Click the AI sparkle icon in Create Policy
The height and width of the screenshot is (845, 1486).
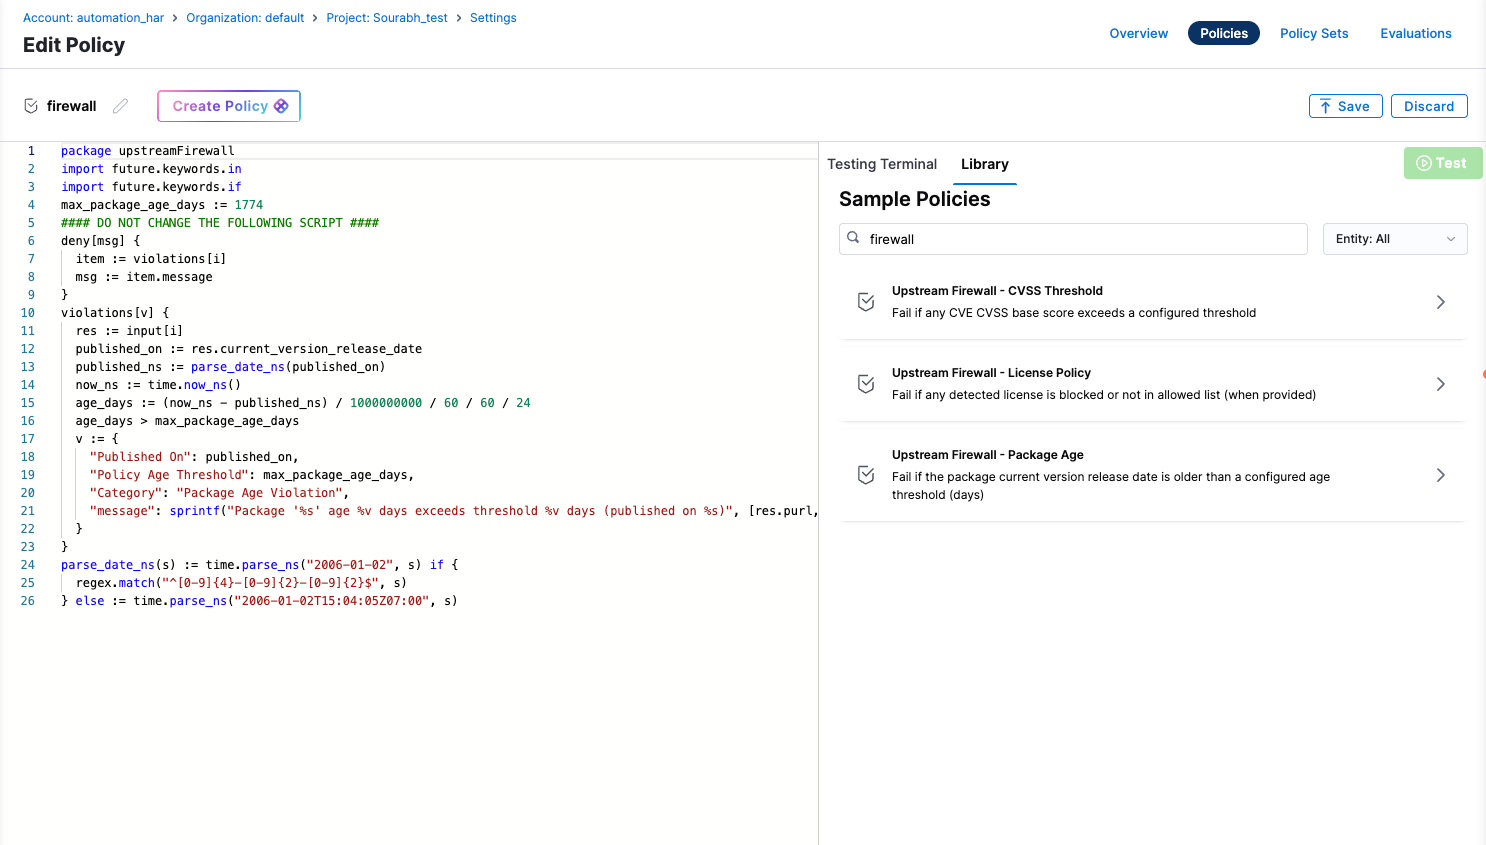click(x=281, y=106)
